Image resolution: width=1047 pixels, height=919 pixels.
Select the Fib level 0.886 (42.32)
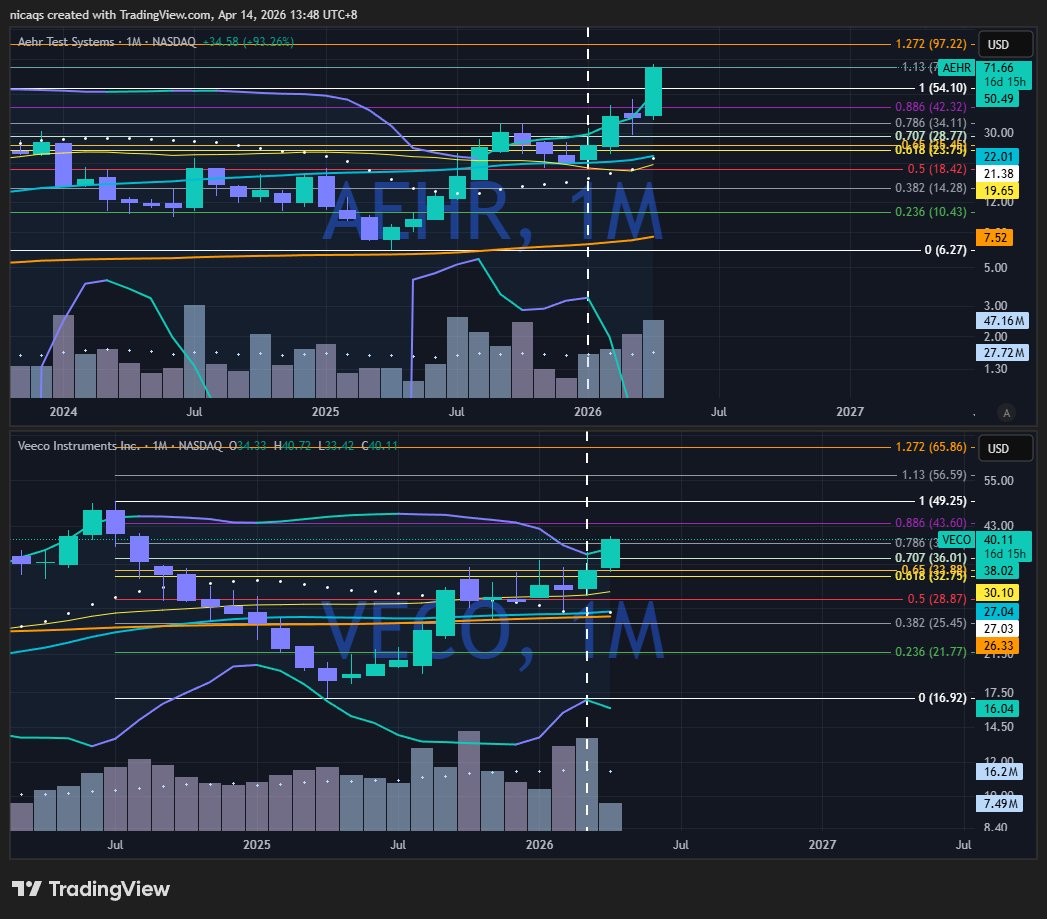(931, 107)
